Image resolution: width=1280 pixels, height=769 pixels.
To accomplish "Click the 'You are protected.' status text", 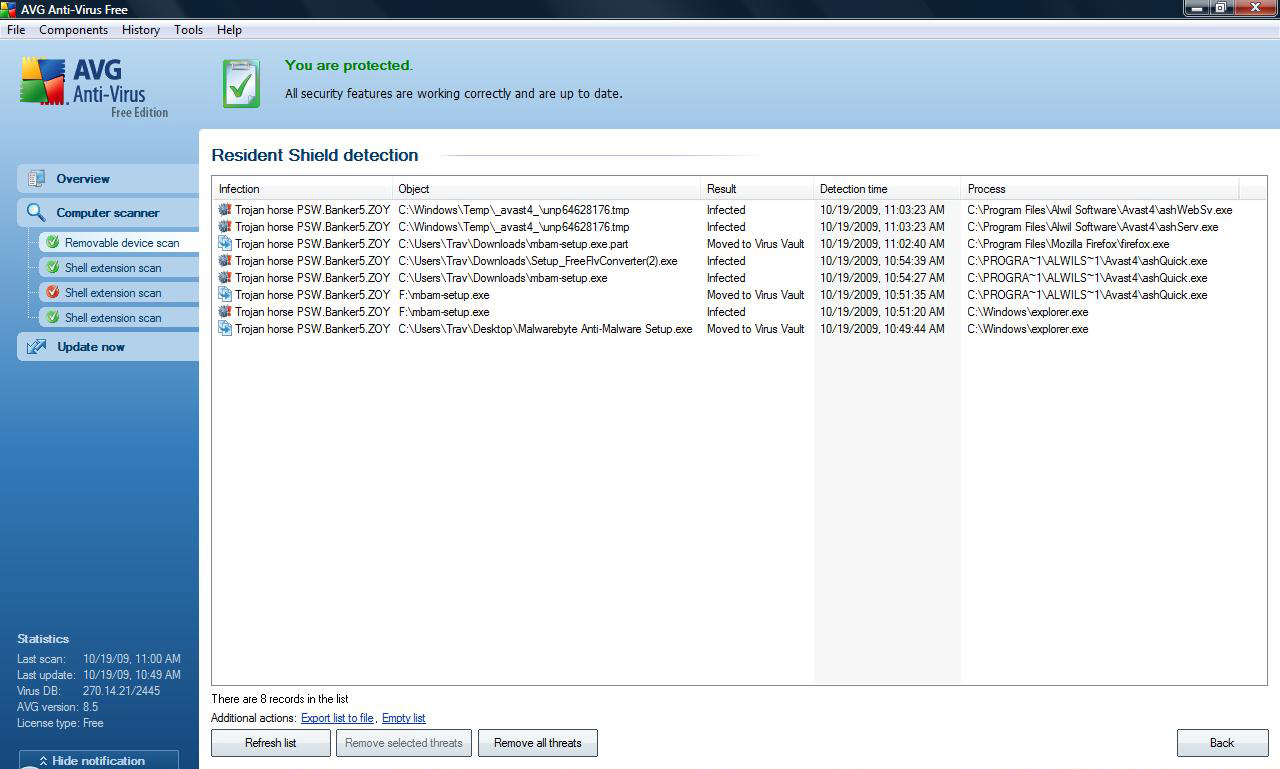I will pyautogui.click(x=348, y=65).
